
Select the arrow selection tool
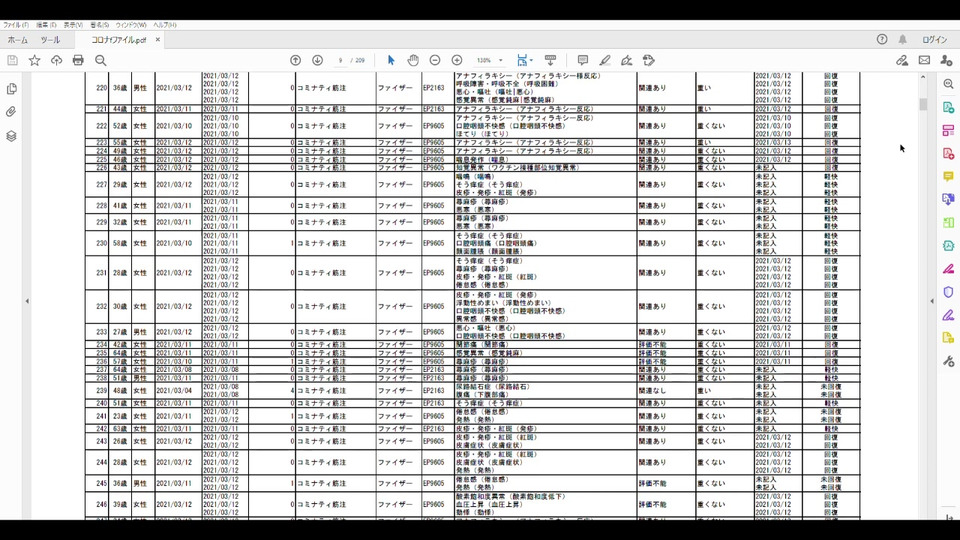(x=391, y=60)
